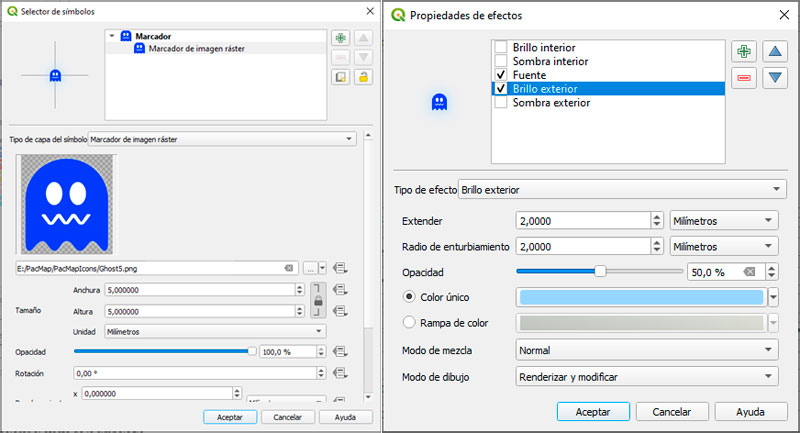Uncheck the Brillo exterior effect checkbox
This screenshot has height=433, width=800.
pos(501,88)
